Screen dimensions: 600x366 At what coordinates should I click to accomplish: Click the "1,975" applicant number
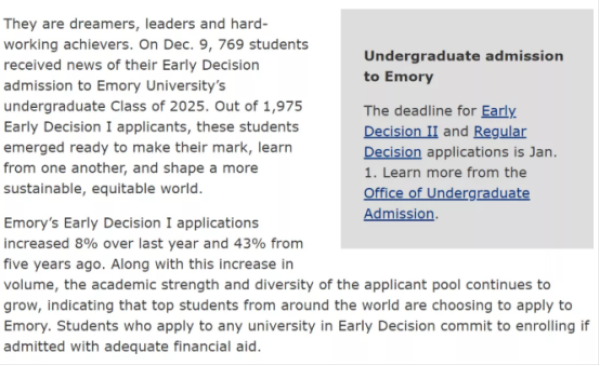click(283, 106)
